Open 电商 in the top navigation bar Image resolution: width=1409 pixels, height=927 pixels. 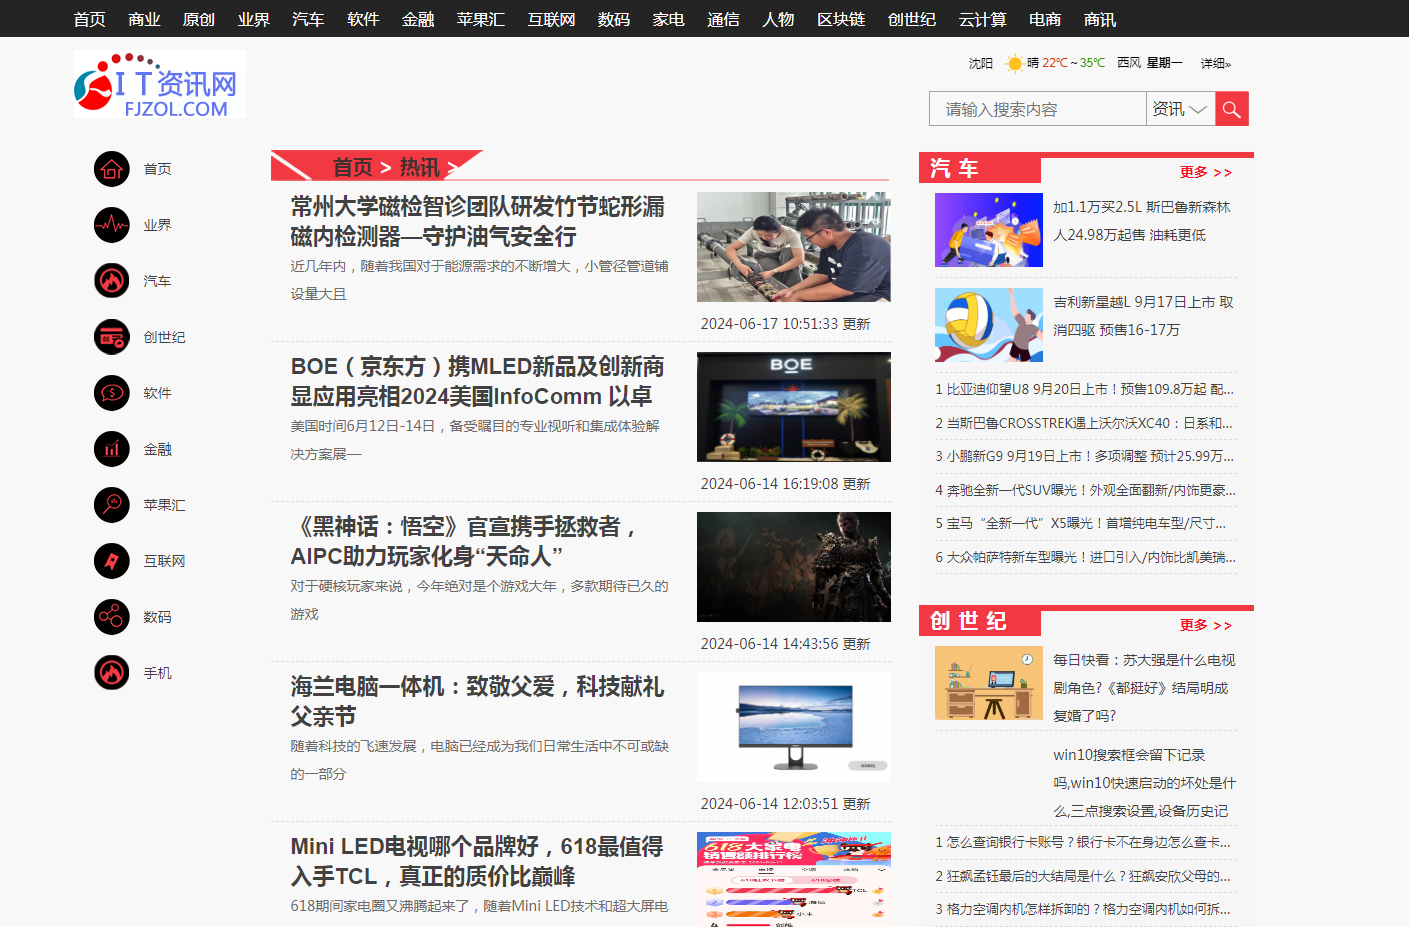pyautogui.click(x=1045, y=19)
